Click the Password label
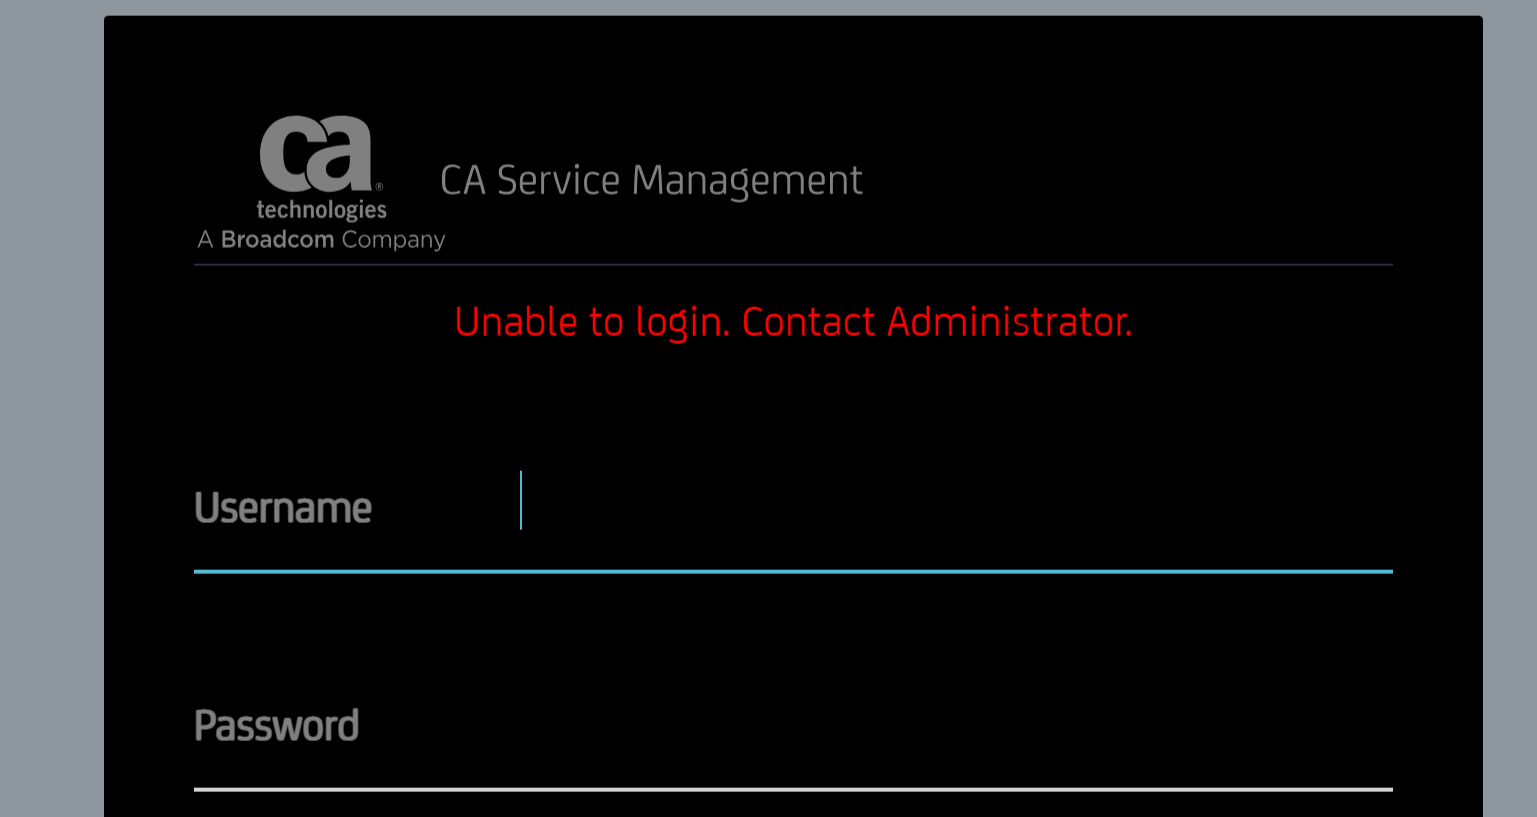 [276, 726]
